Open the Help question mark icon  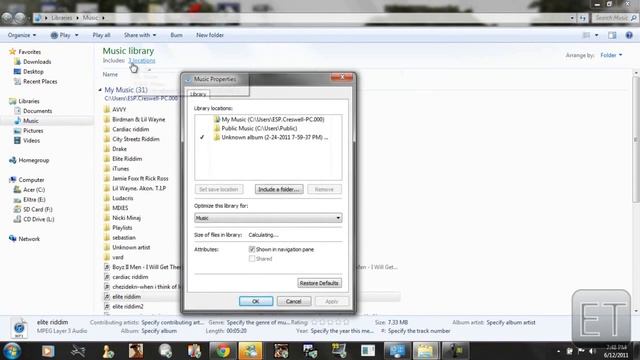point(629,35)
